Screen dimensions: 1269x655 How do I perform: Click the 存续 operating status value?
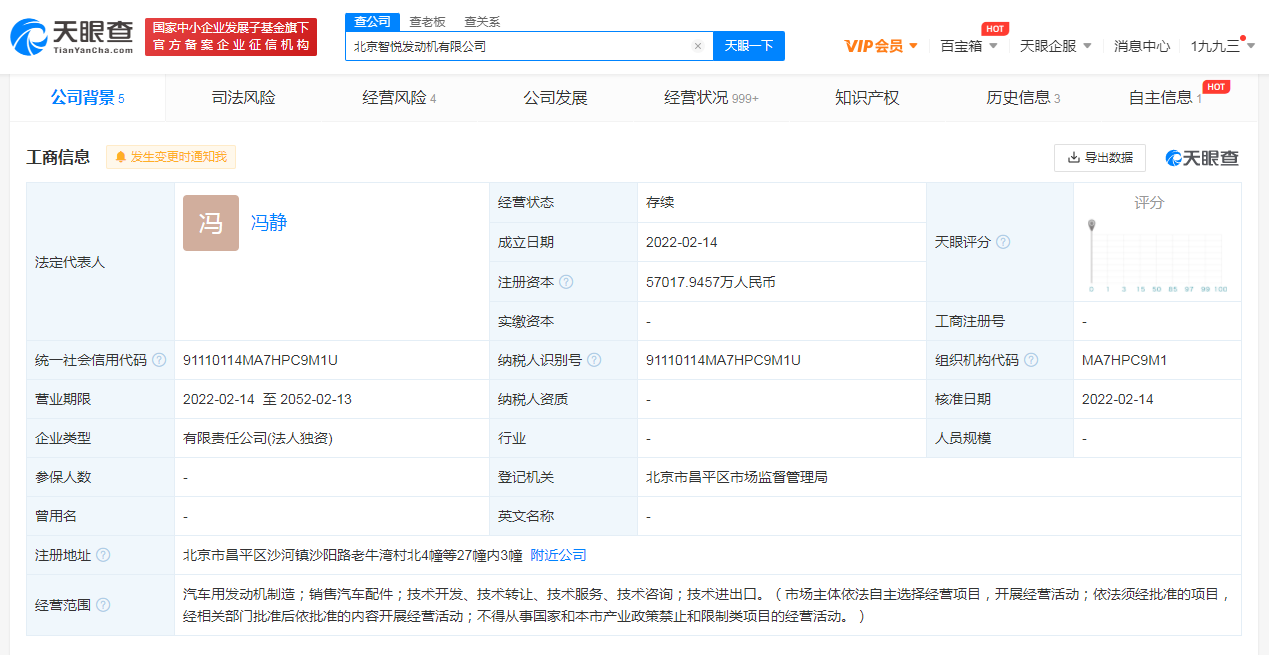pos(660,202)
